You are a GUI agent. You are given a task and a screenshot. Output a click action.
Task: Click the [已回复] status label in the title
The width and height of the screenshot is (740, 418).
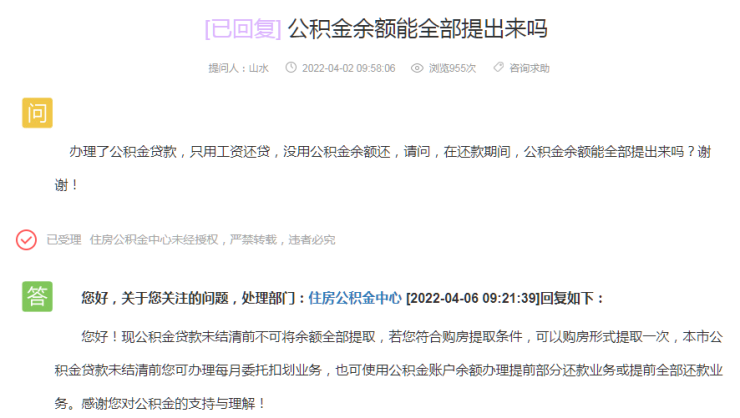[x=243, y=29]
